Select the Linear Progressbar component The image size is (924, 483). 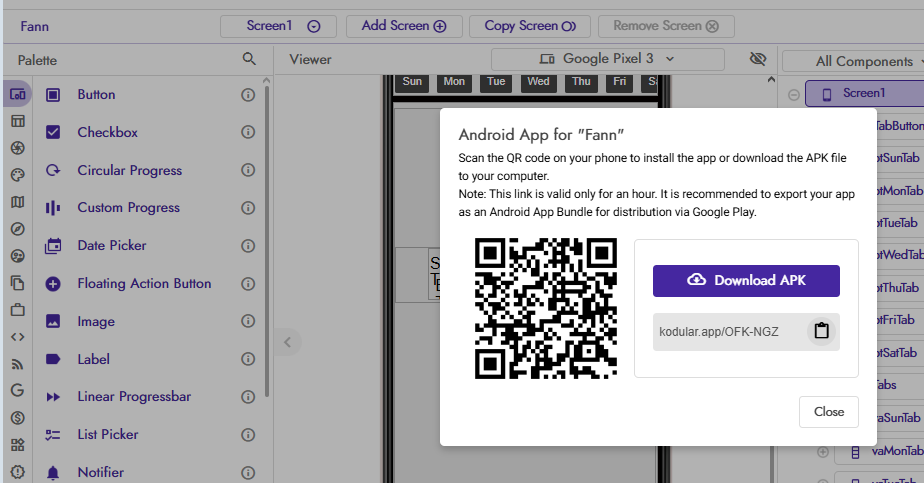(x=133, y=397)
